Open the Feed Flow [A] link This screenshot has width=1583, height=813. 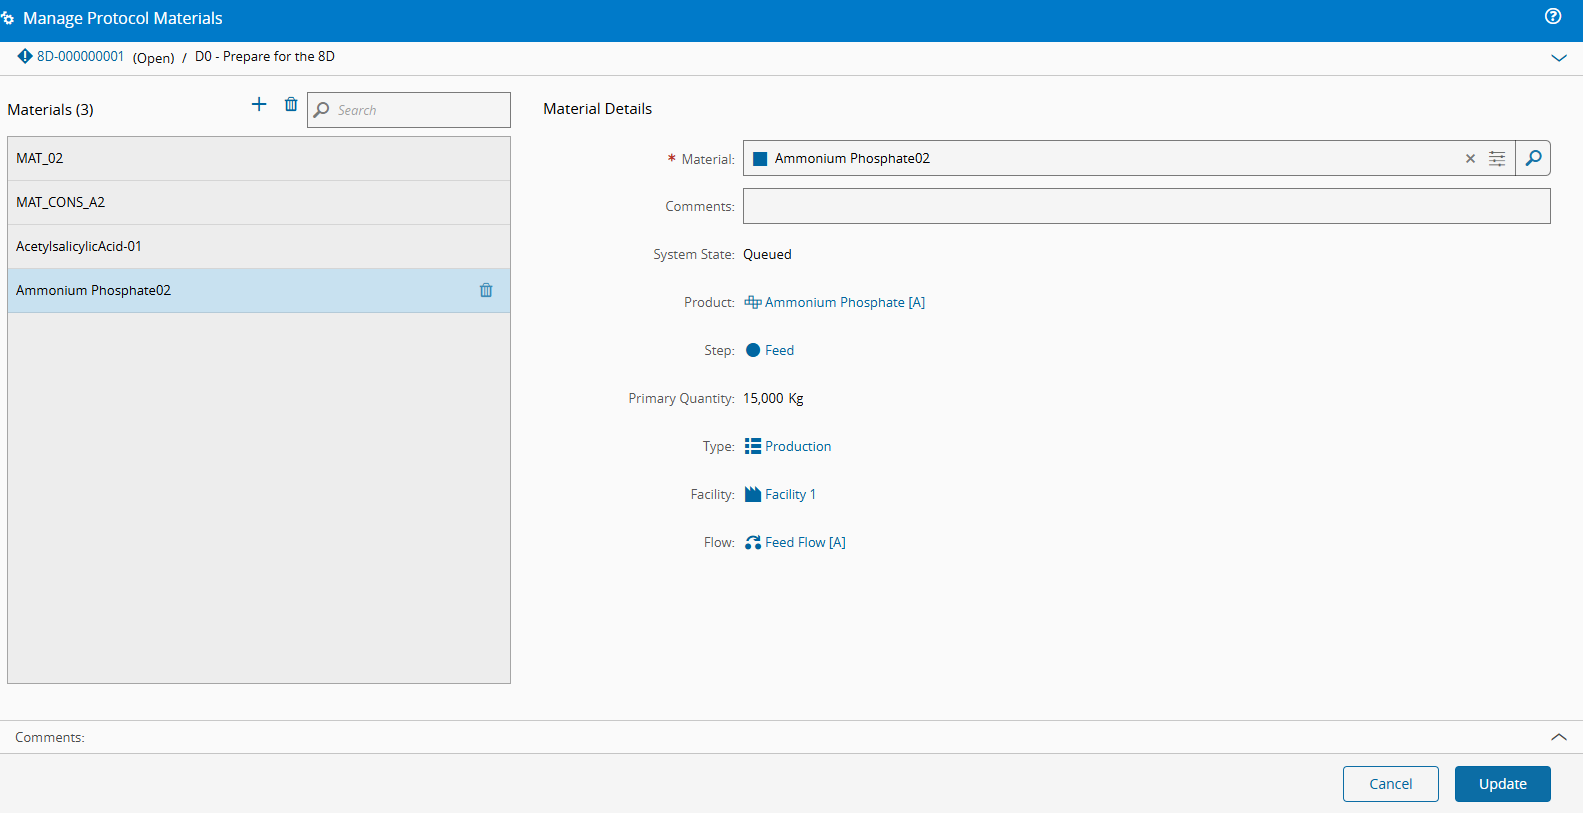pyautogui.click(x=805, y=542)
